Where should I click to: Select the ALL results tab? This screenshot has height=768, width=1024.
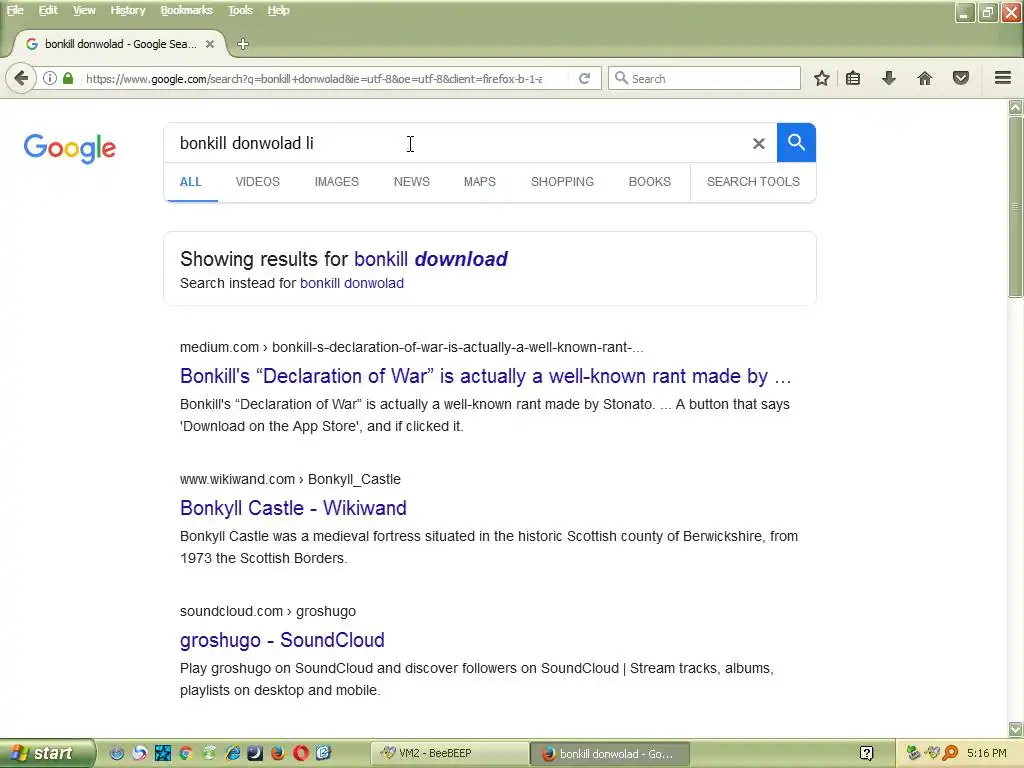pyautogui.click(x=191, y=182)
